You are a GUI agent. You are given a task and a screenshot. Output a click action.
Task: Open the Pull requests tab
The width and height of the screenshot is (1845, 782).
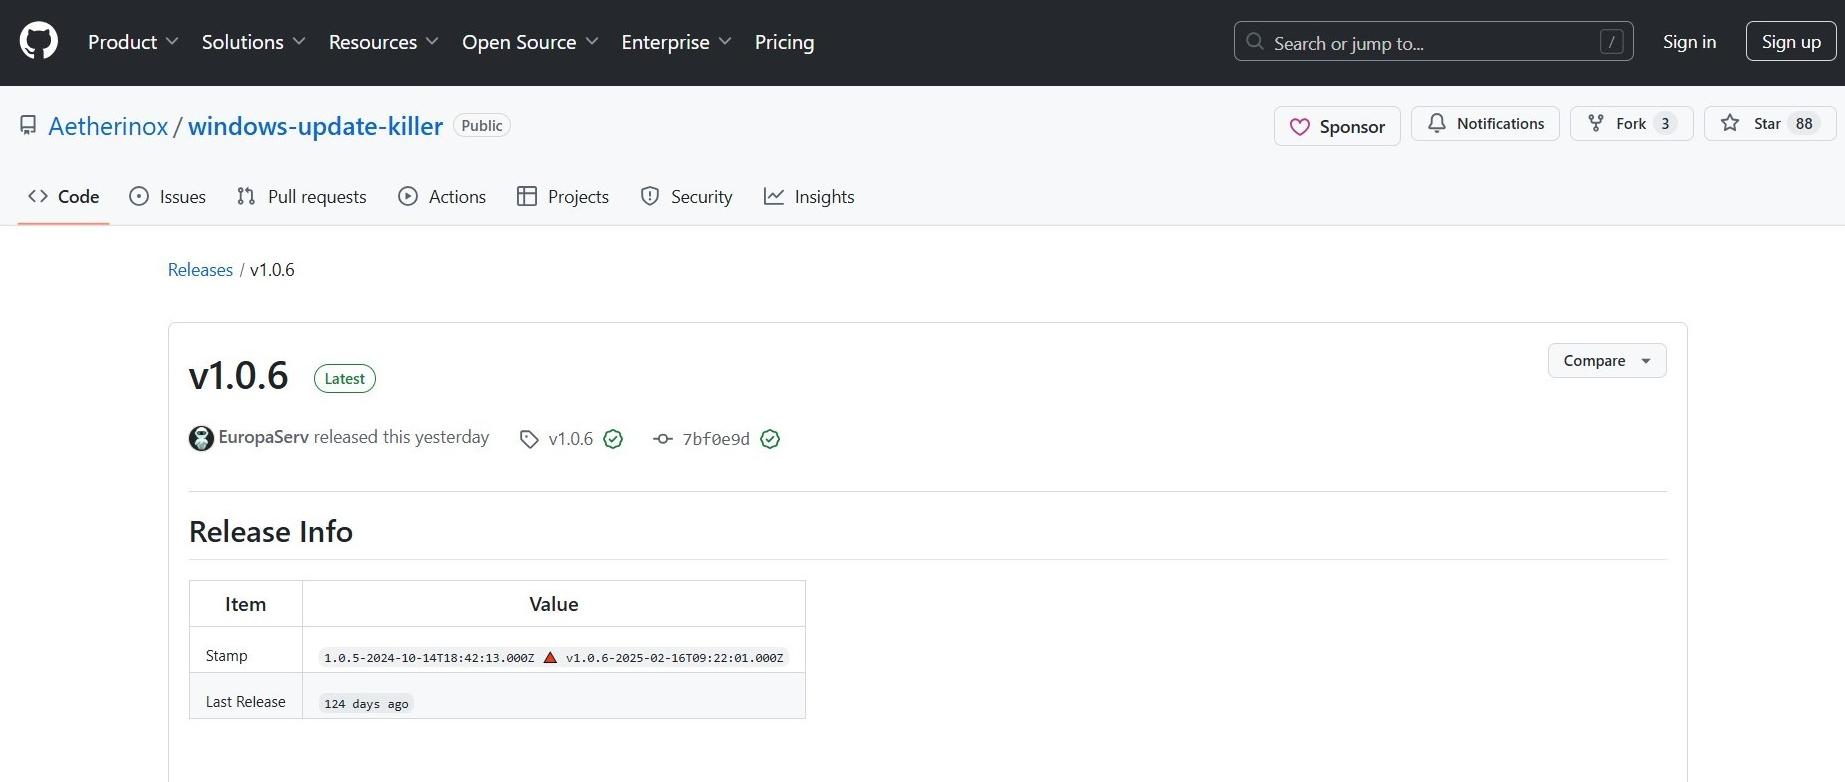[x=302, y=197]
